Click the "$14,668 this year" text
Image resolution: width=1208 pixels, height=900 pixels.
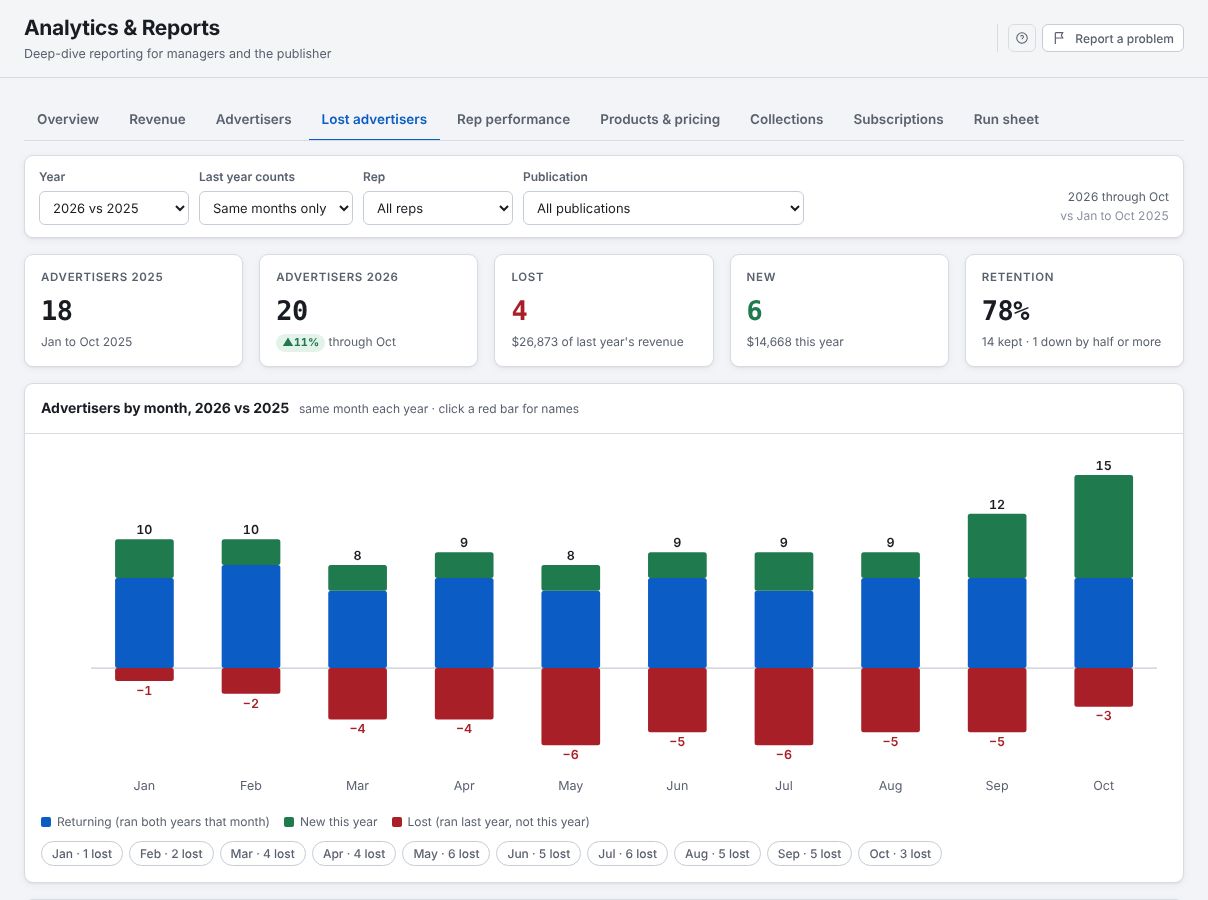[x=795, y=342]
